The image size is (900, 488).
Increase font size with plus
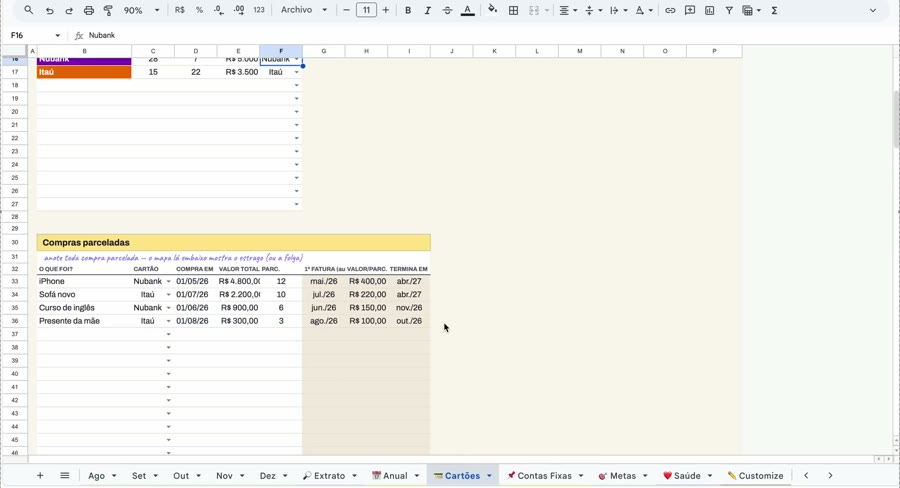[x=386, y=10]
